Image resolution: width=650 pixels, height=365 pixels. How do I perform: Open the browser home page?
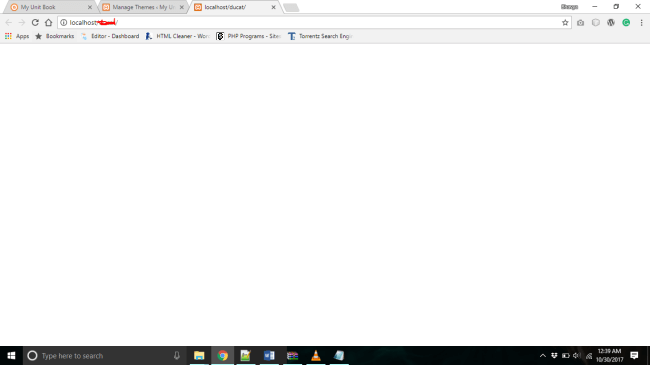point(49,22)
